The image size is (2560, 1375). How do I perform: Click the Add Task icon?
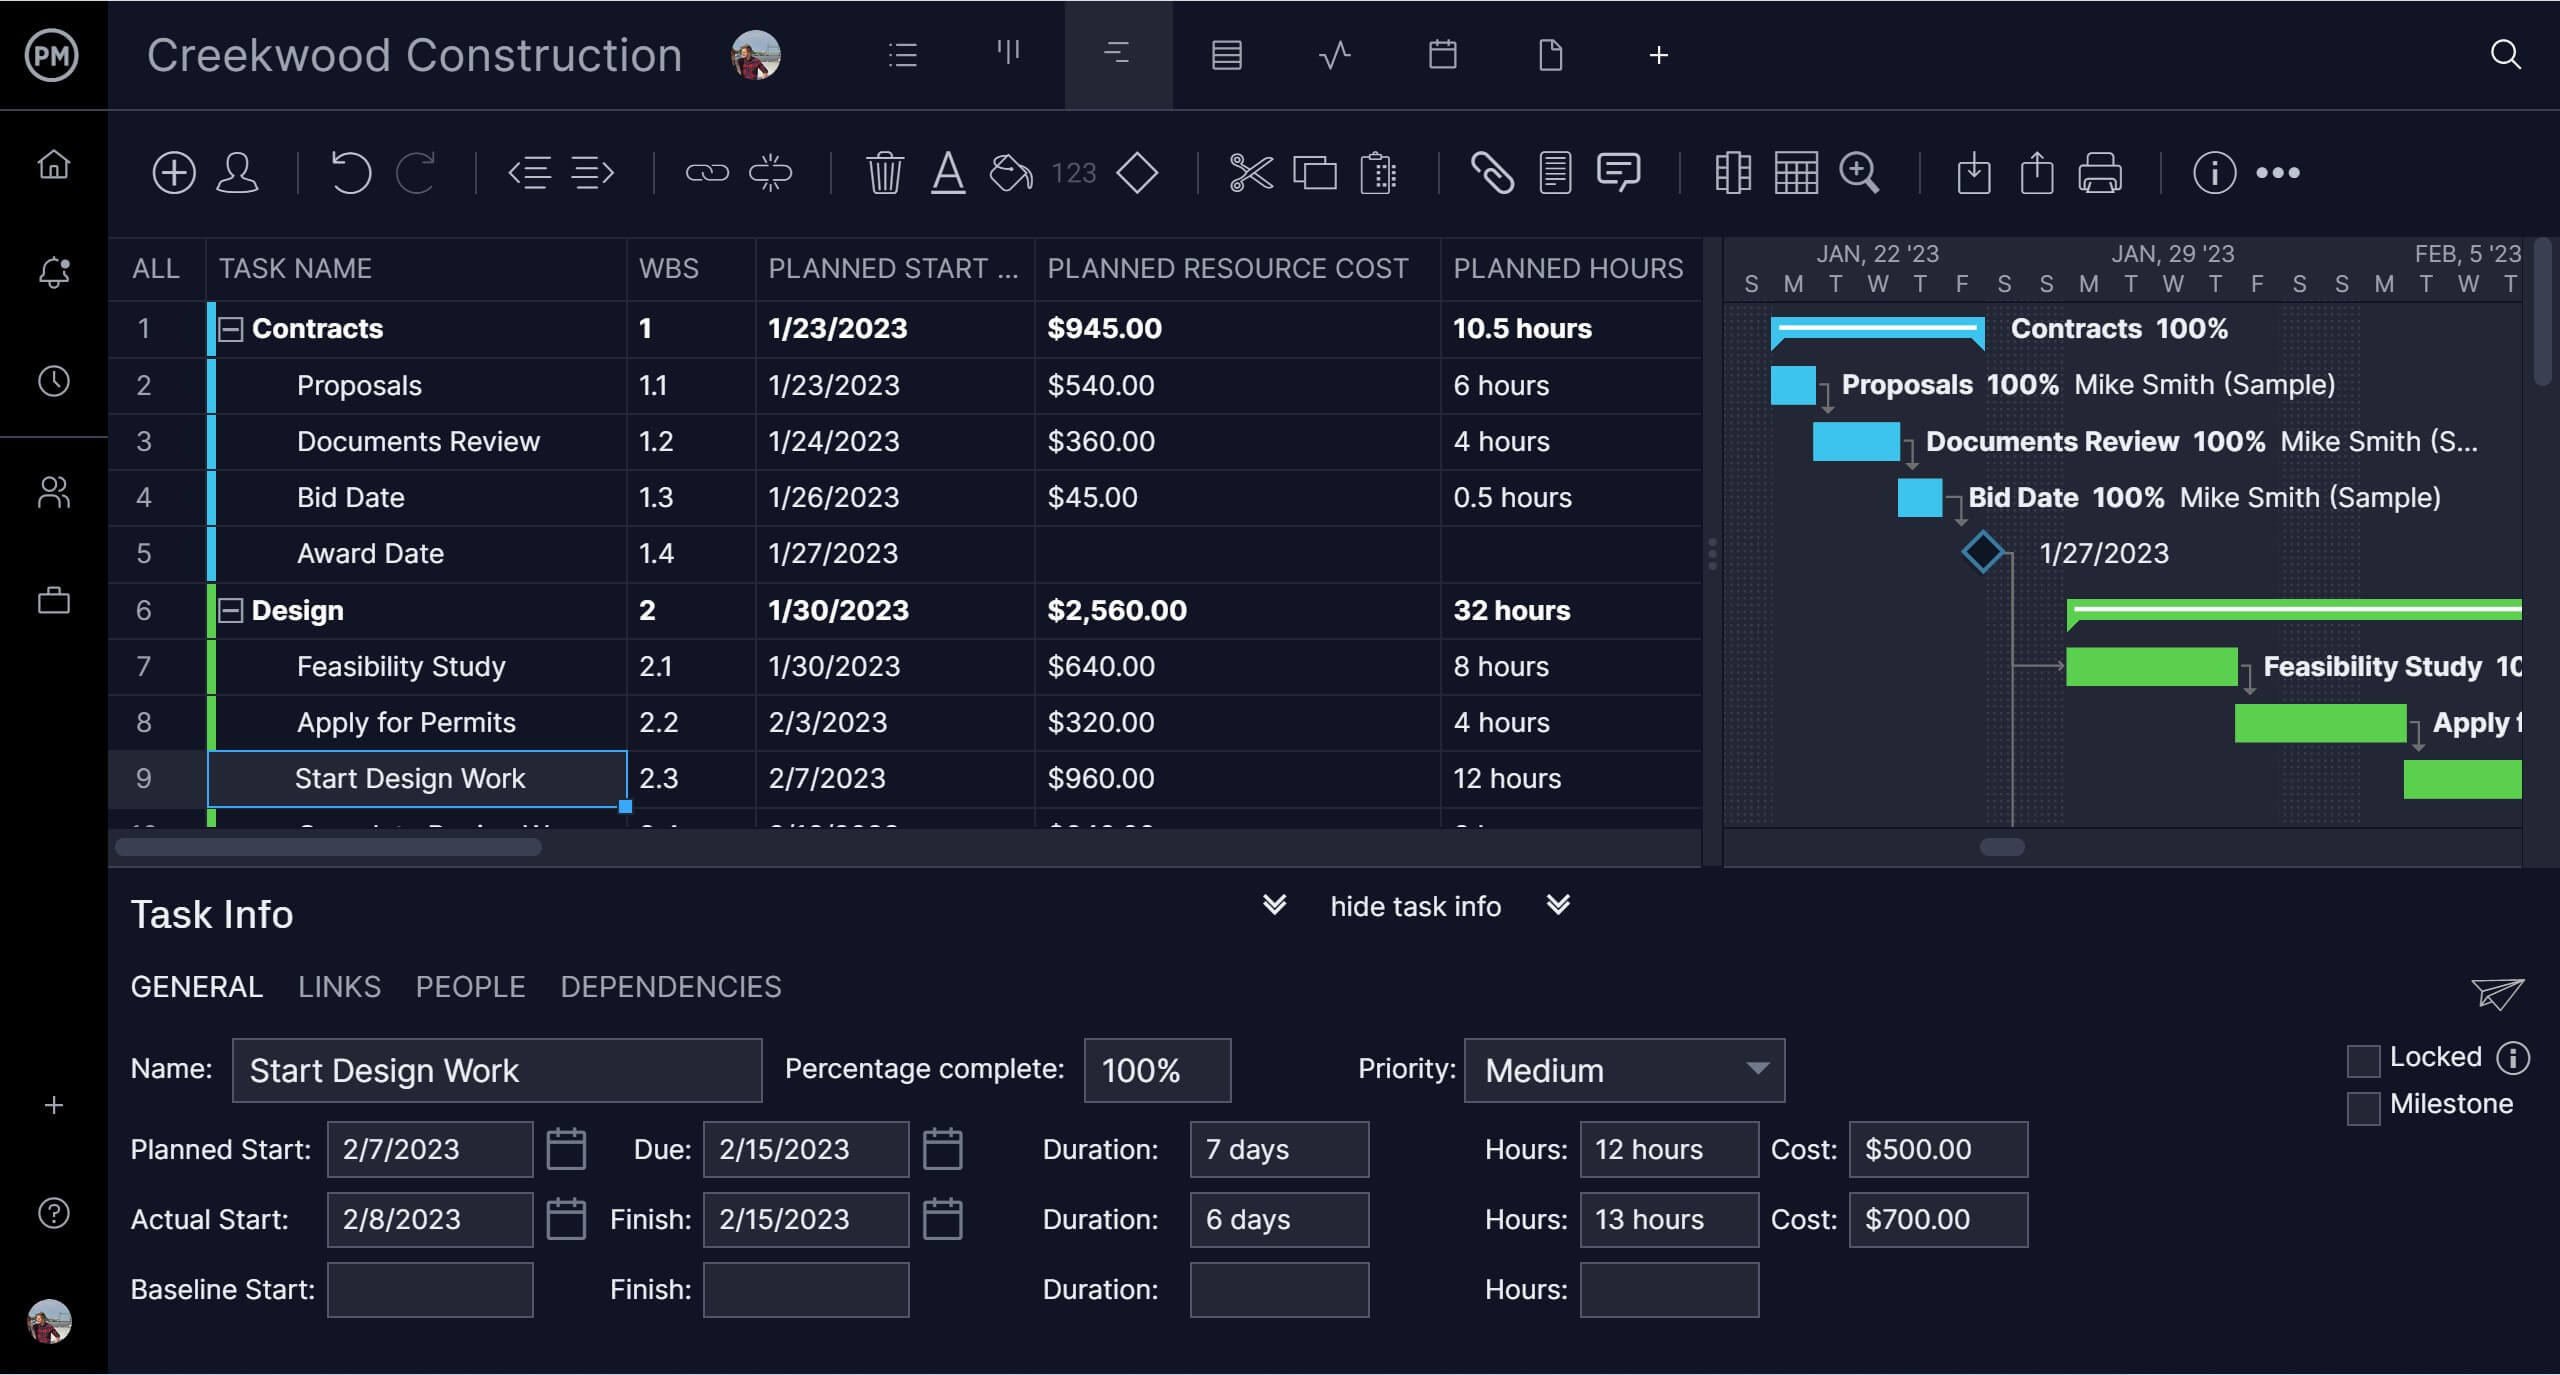click(x=169, y=169)
